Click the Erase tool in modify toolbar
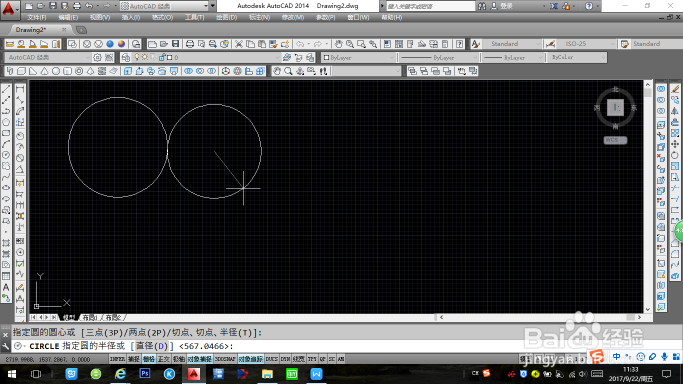The image size is (683, 384). 675,89
